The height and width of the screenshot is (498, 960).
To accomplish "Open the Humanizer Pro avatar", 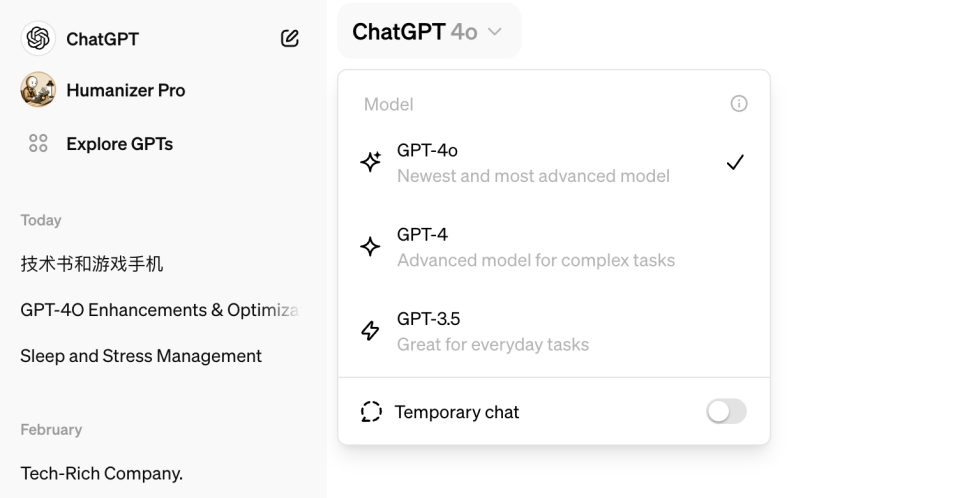I will pyautogui.click(x=38, y=90).
